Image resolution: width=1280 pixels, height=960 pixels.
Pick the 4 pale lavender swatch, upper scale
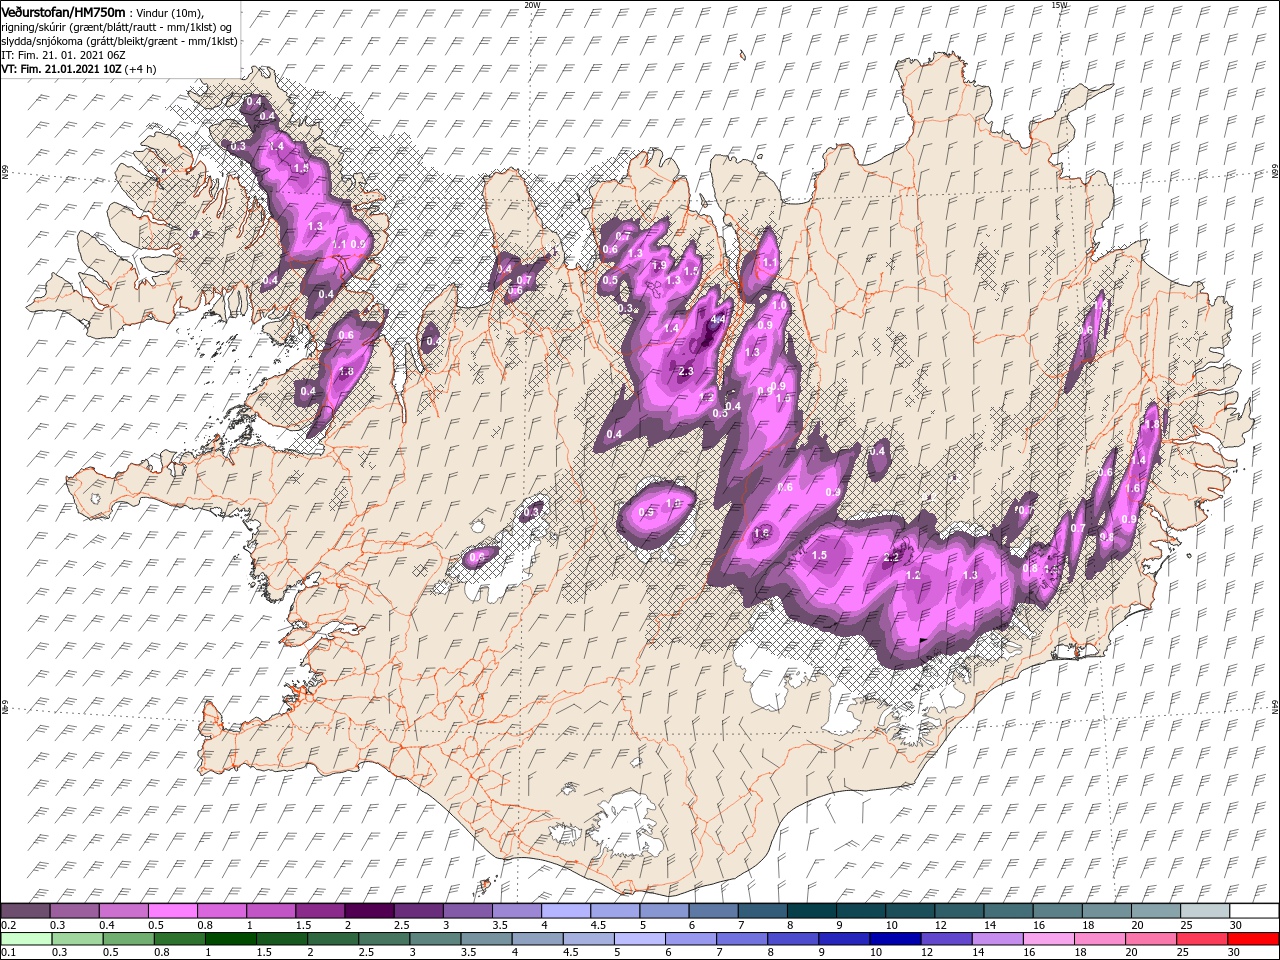tap(566, 911)
